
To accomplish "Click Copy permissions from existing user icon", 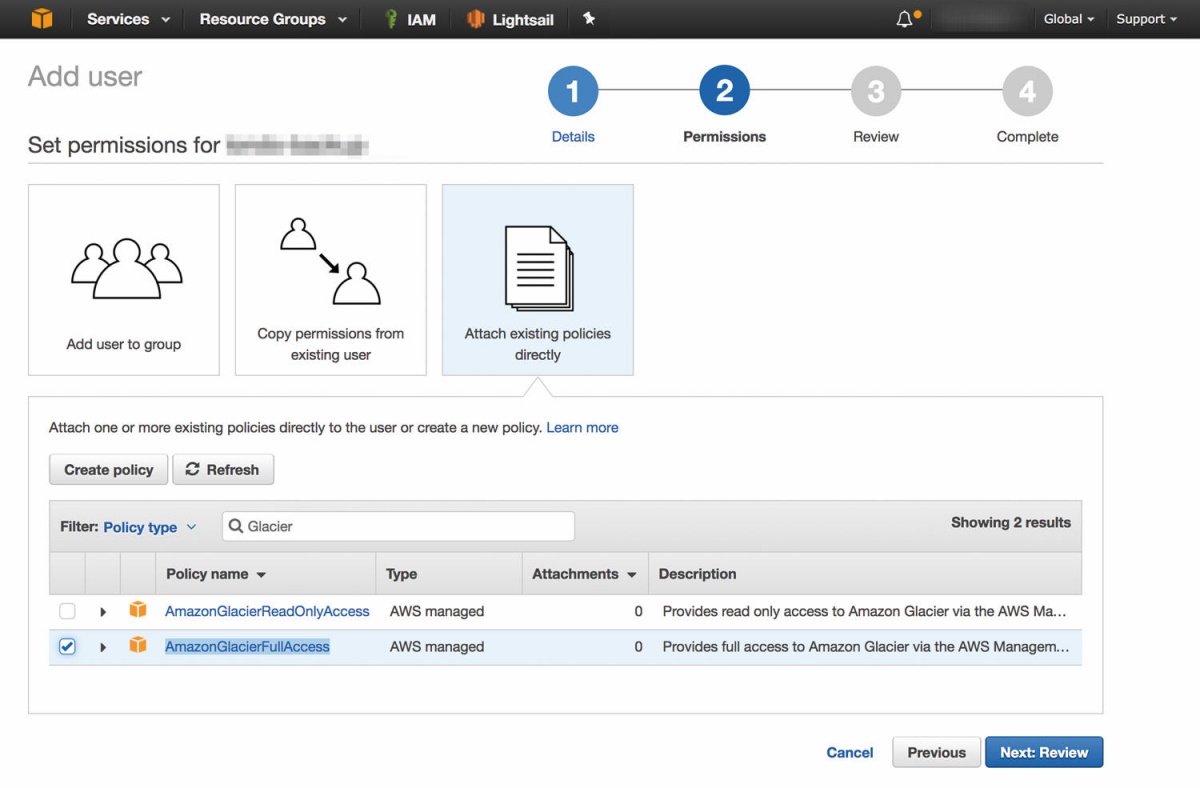I will 330,261.
